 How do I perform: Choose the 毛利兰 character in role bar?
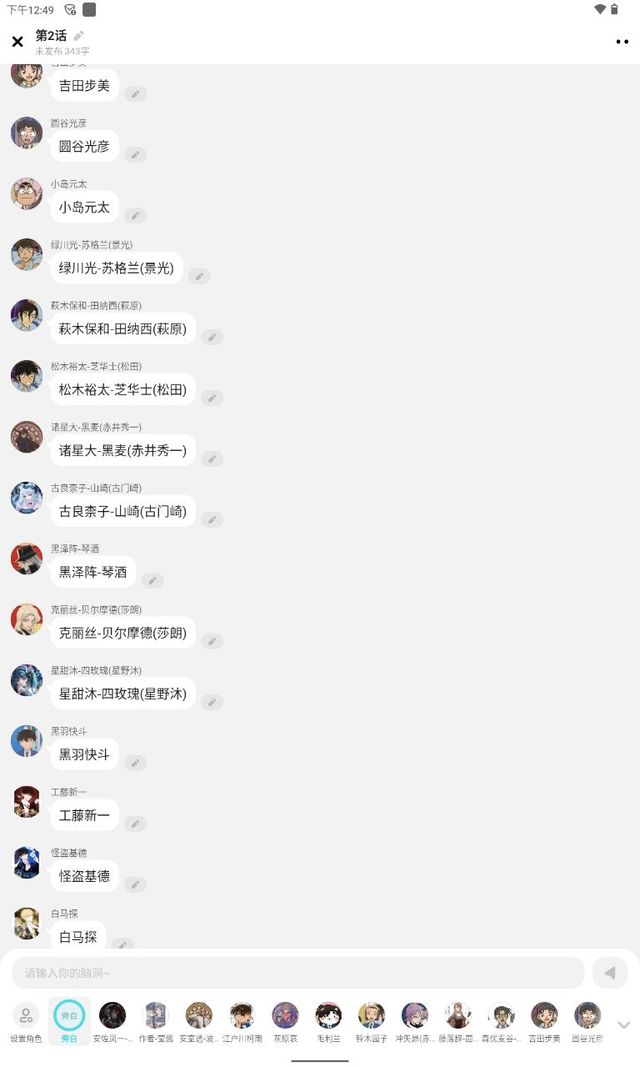click(x=329, y=1022)
